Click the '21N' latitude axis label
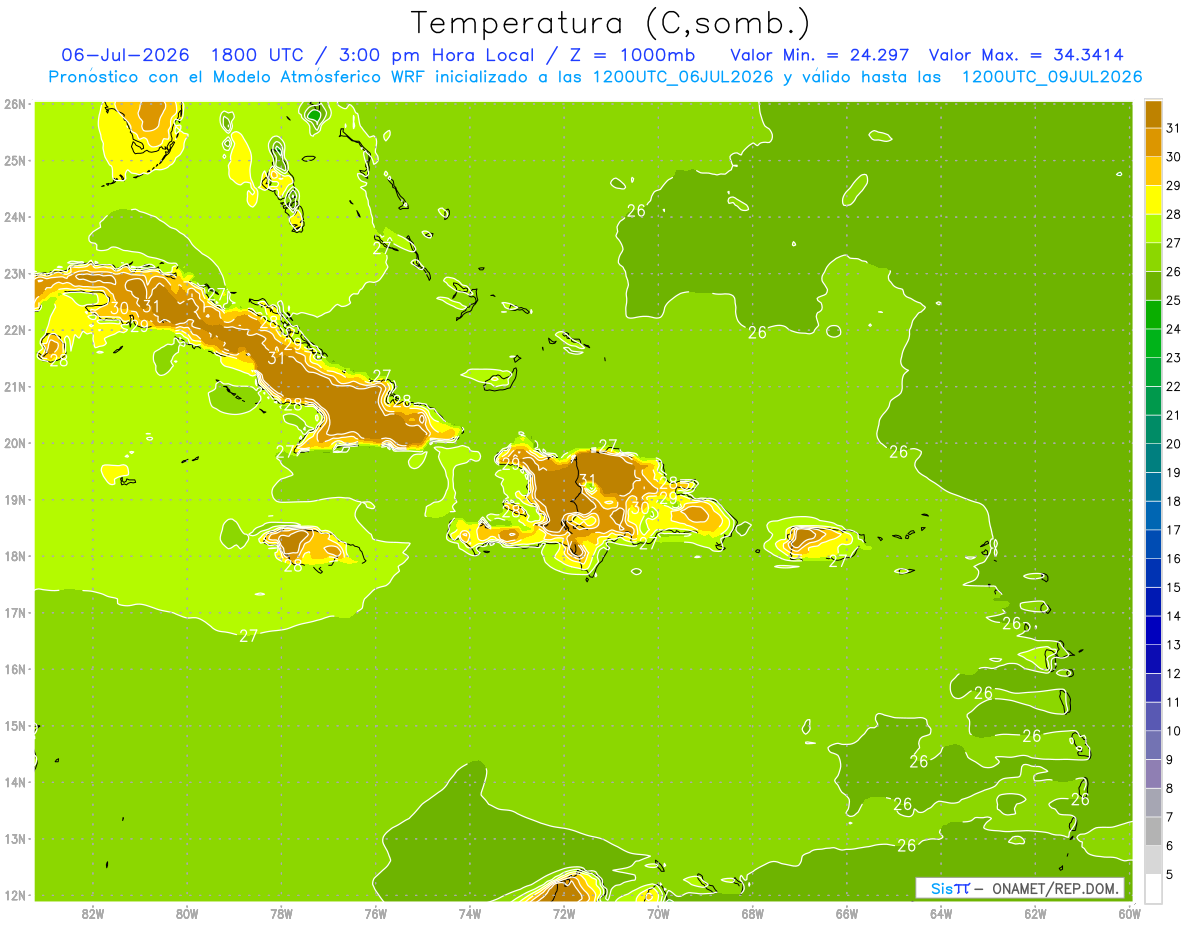1200x927 pixels. pos(15,386)
